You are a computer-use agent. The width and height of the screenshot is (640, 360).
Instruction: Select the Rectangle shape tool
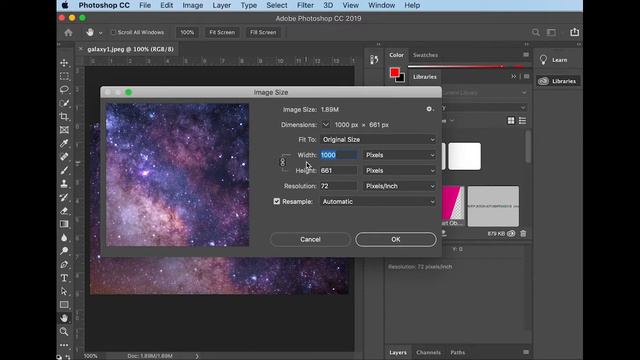click(64, 304)
